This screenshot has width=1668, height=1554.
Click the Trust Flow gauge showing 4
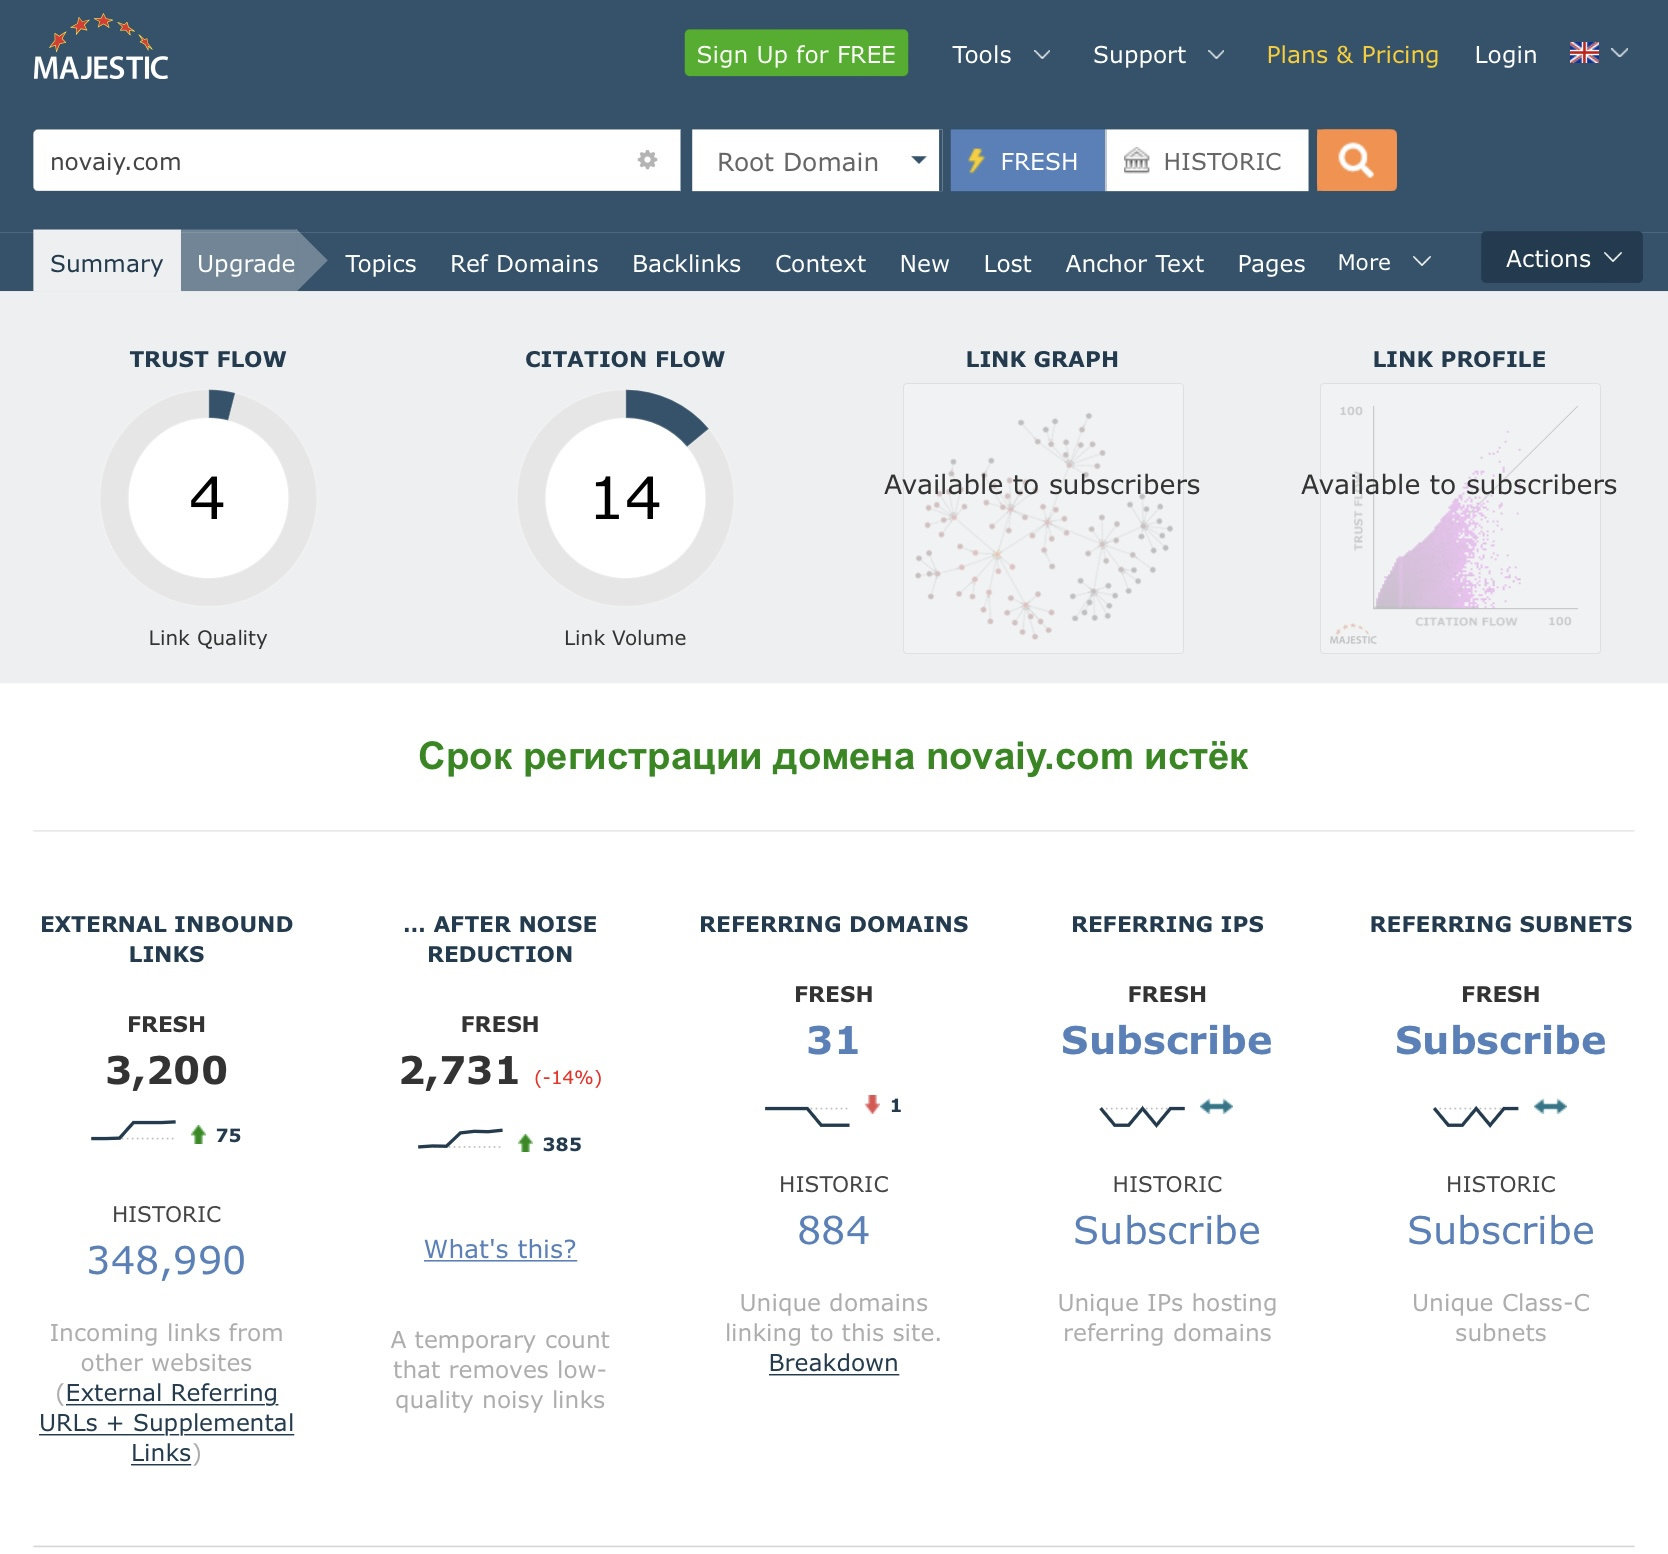208,498
